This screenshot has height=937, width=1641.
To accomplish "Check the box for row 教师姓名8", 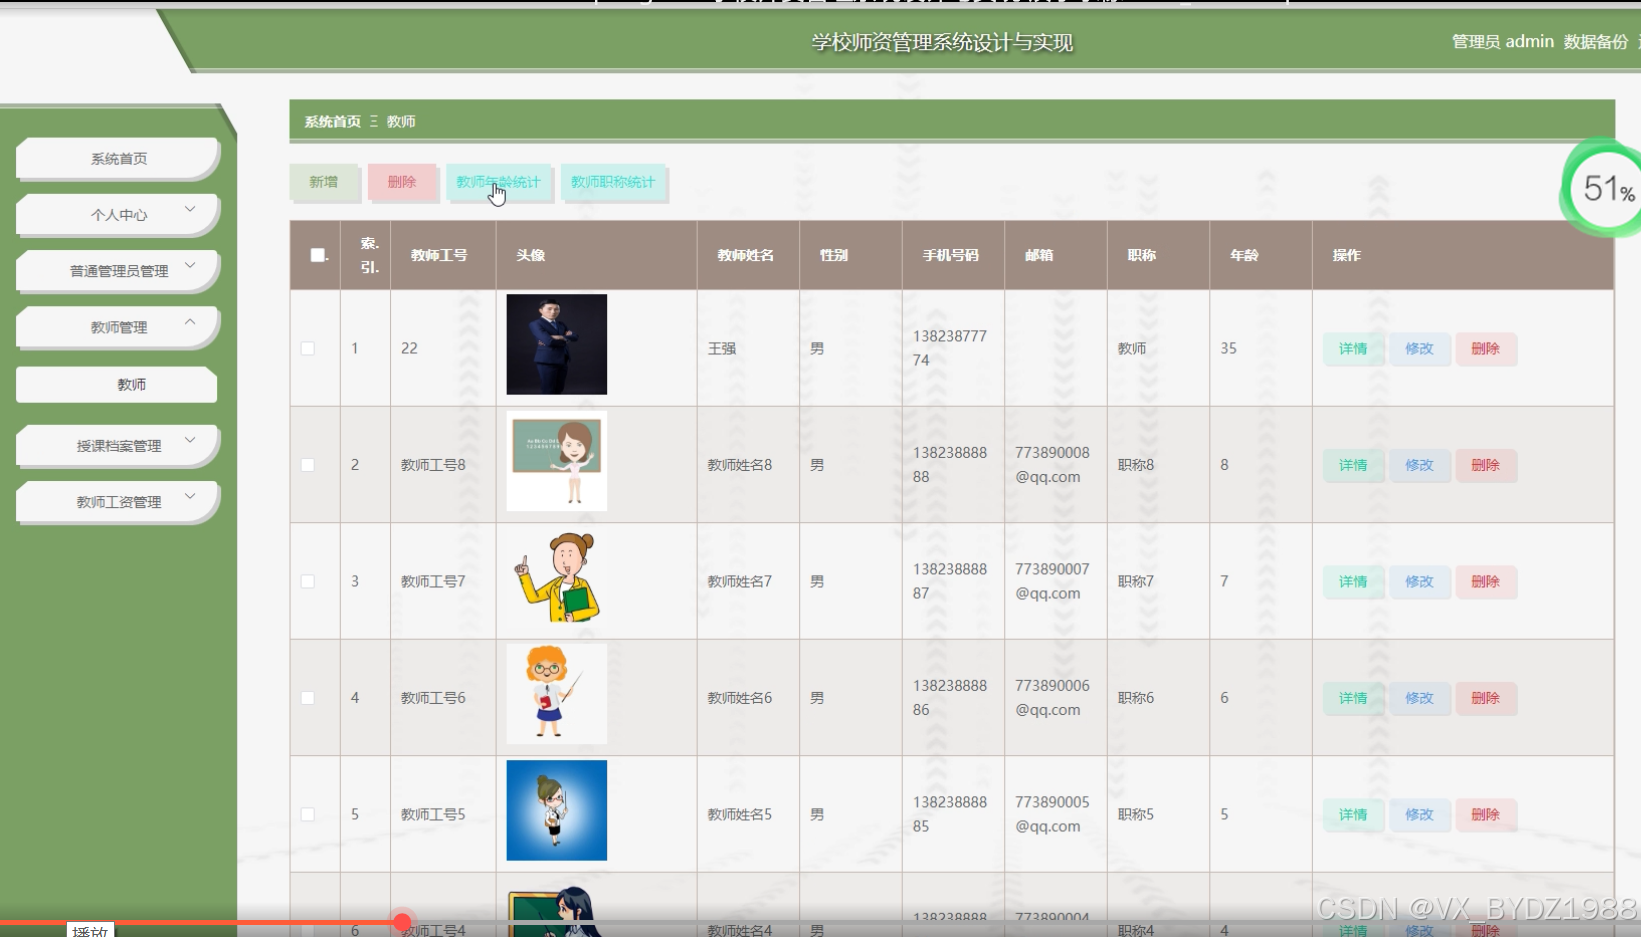I will pos(308,465).
